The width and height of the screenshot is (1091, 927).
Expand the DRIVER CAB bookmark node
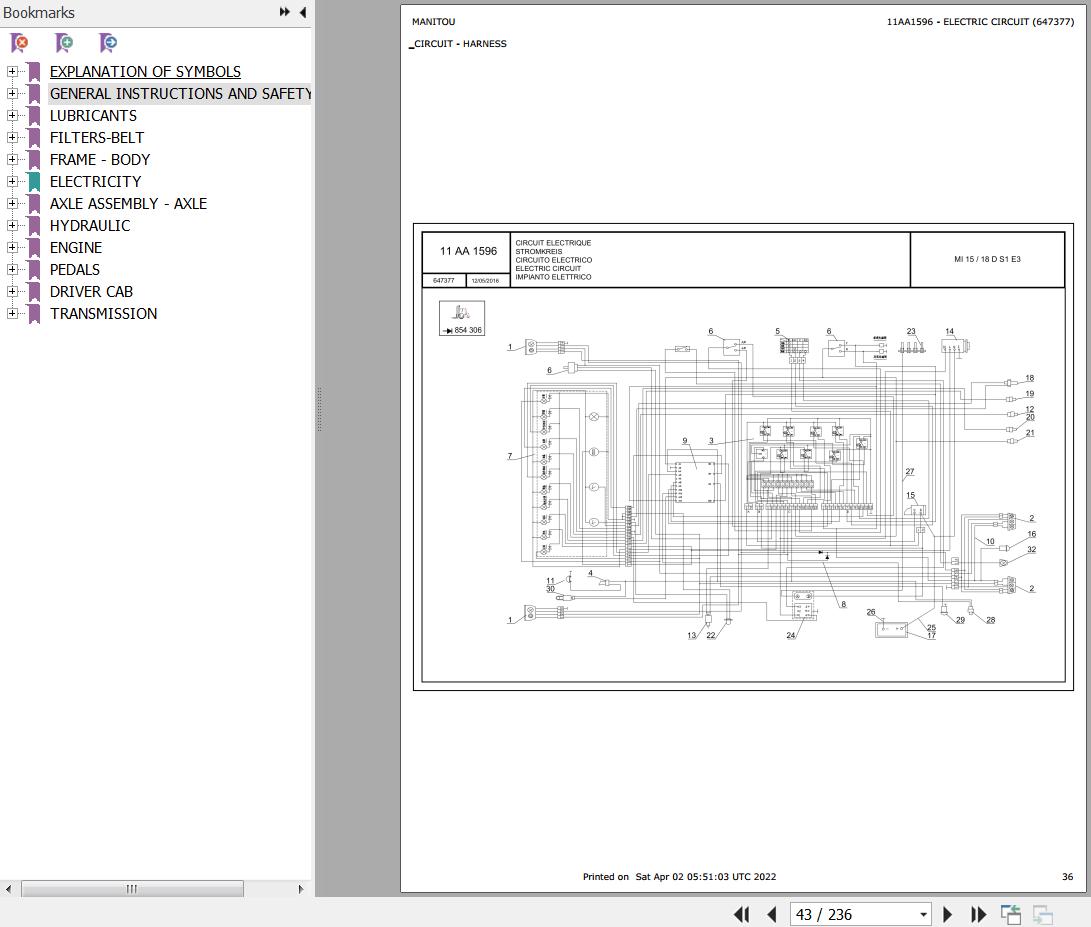(12, 292)
